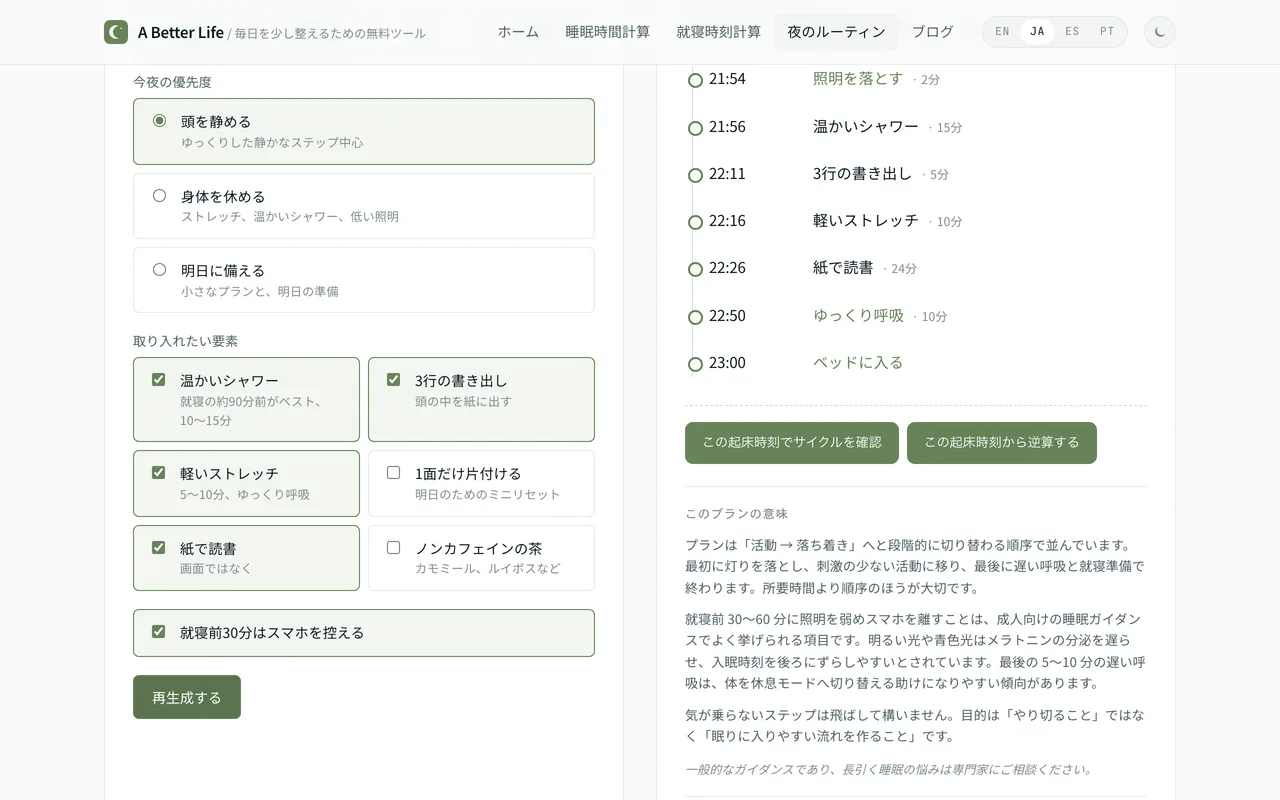
Task: Click the moon logo icon
Action: click(x=116, y=32)
